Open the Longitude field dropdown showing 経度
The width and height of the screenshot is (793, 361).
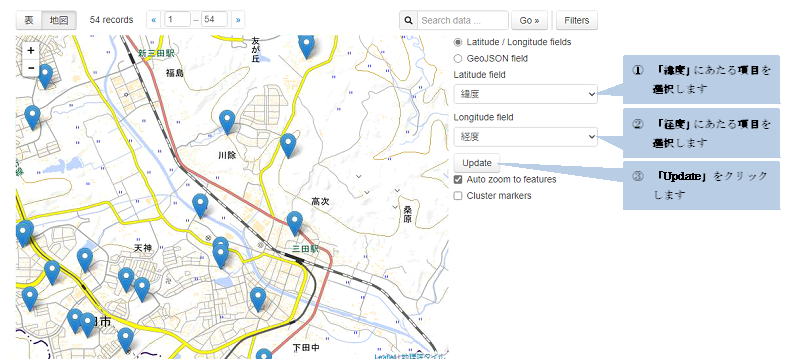point(525,137)
